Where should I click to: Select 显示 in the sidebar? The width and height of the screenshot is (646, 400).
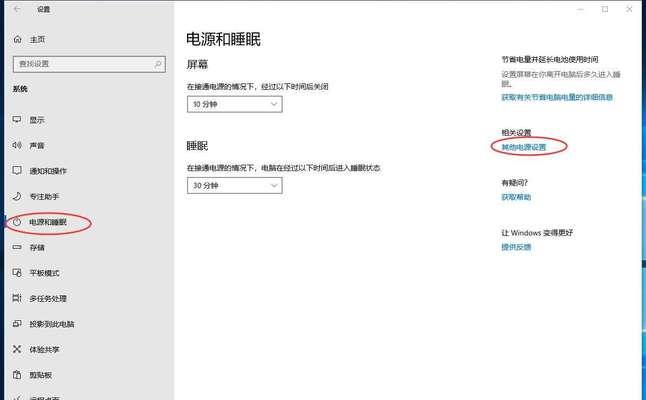point(37,120)
